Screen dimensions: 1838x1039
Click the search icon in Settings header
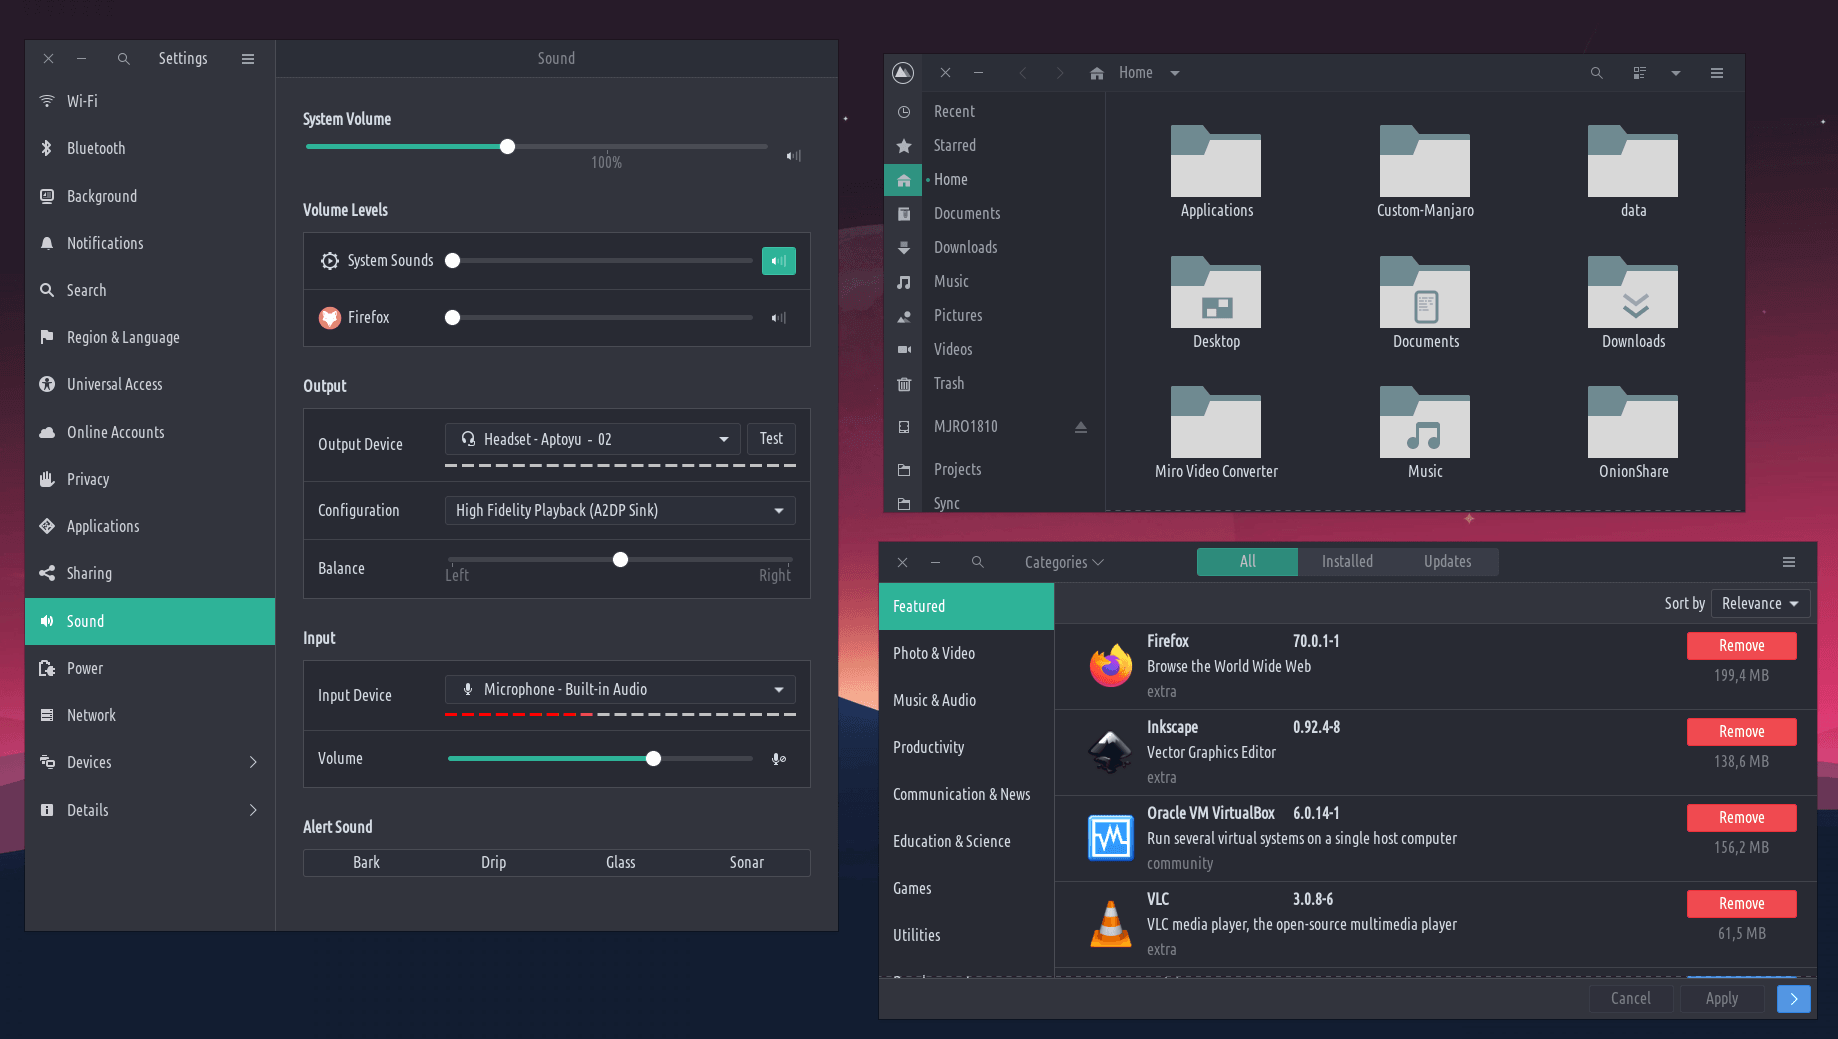point(123,59)
